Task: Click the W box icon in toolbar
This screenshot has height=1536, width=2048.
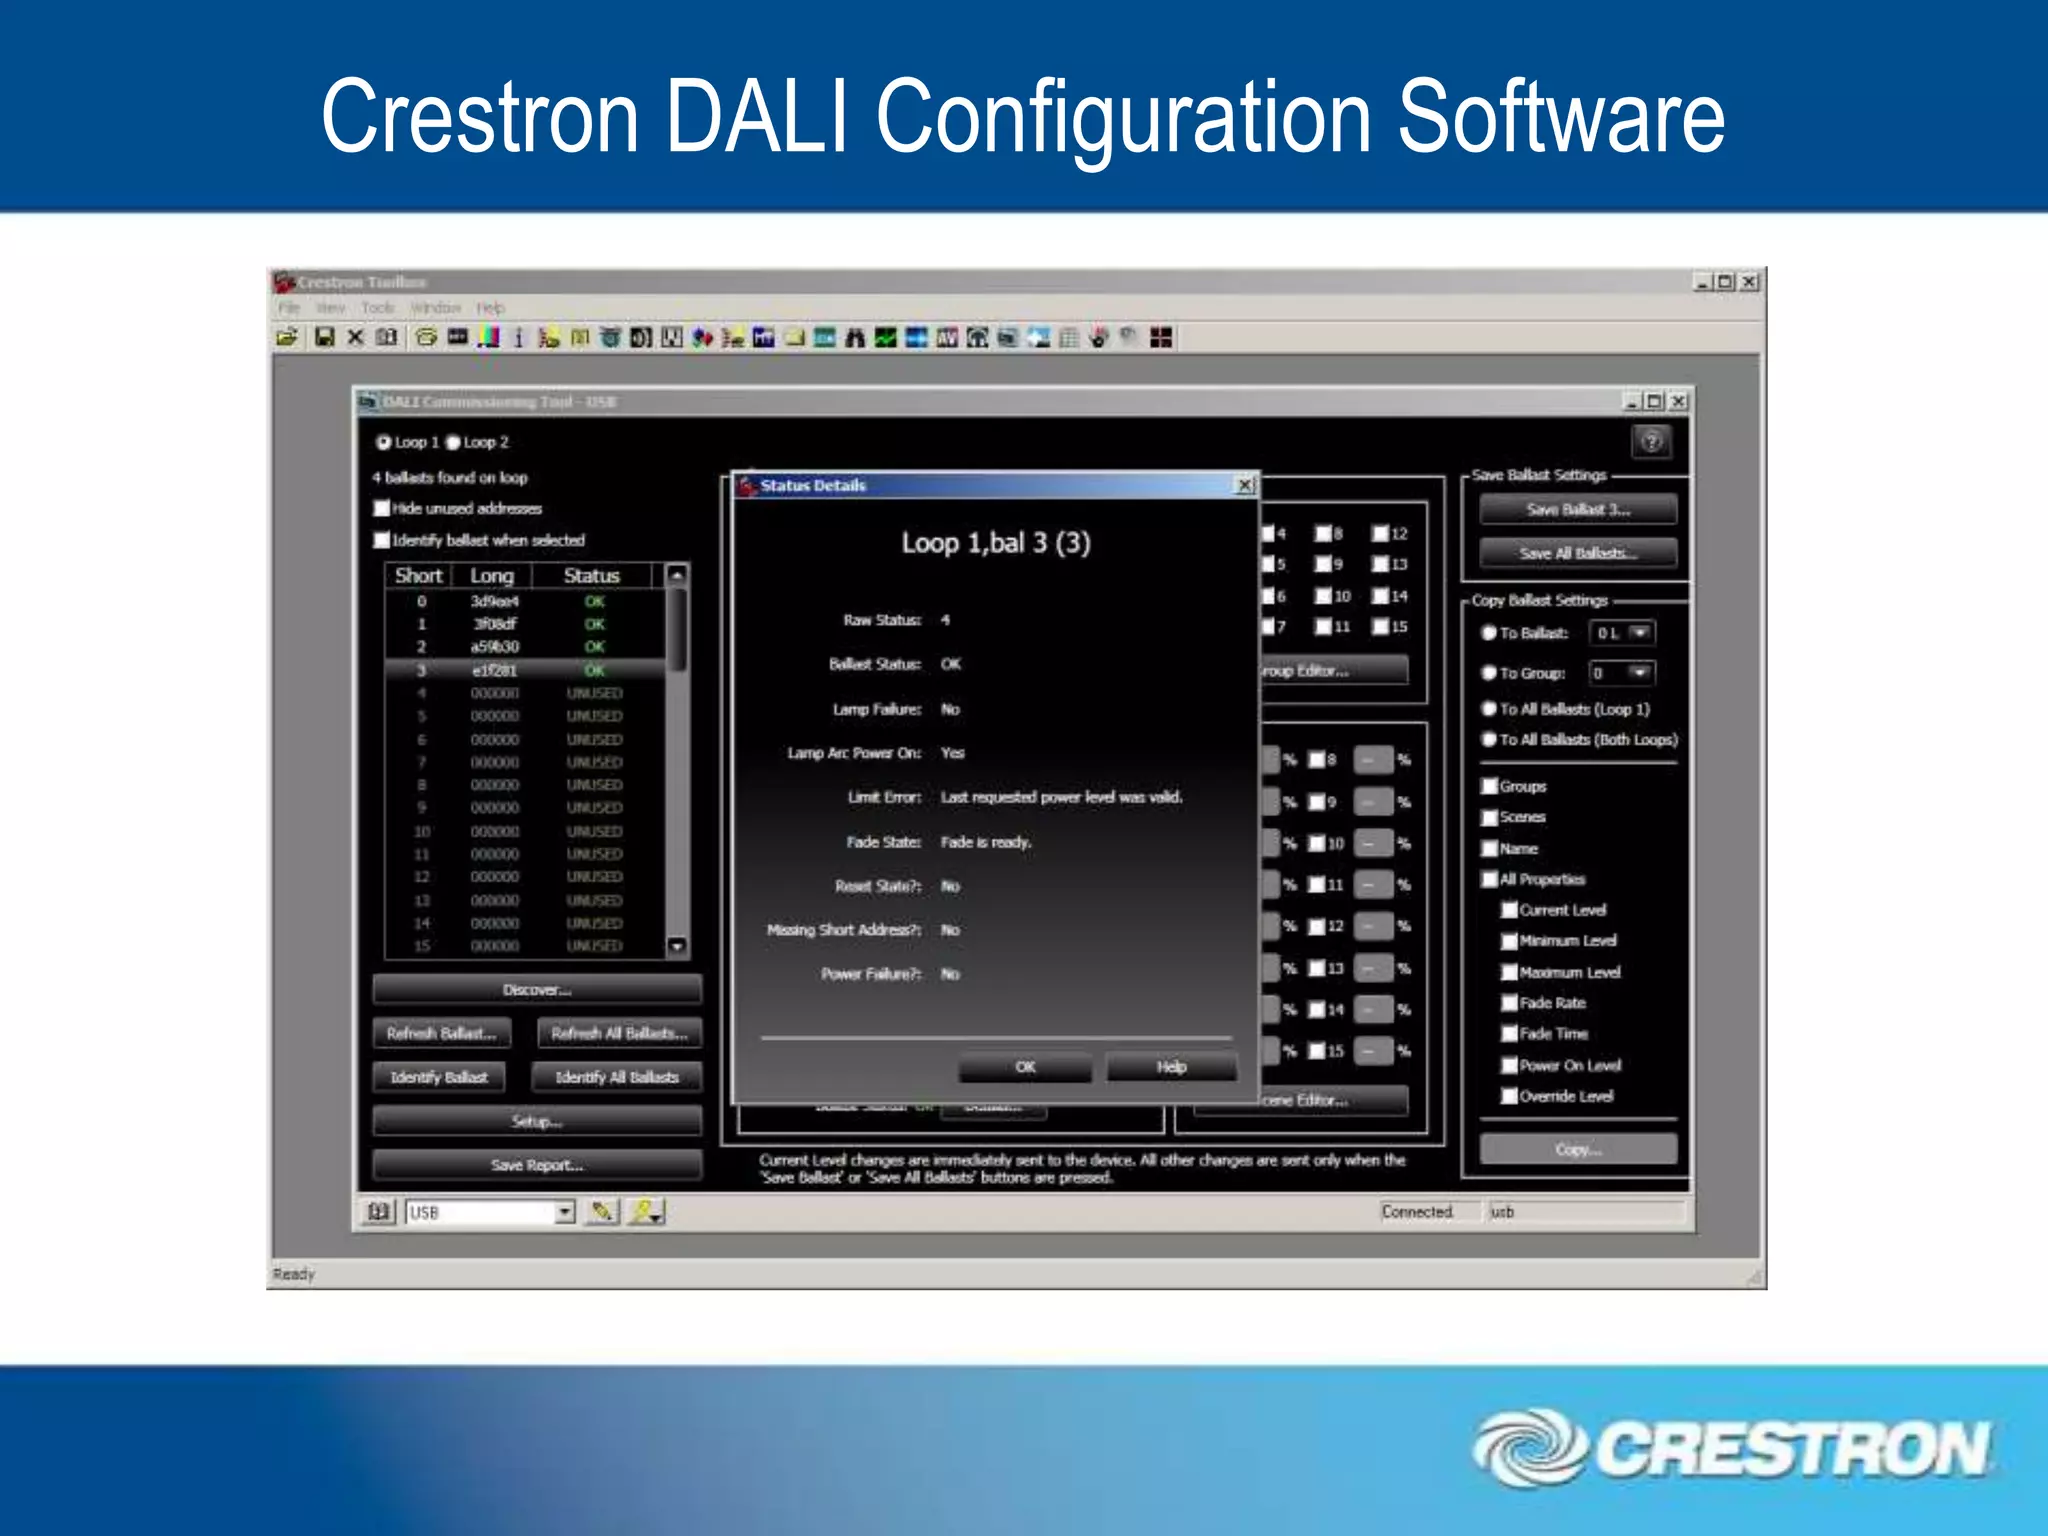Action: tap(671, 337)
